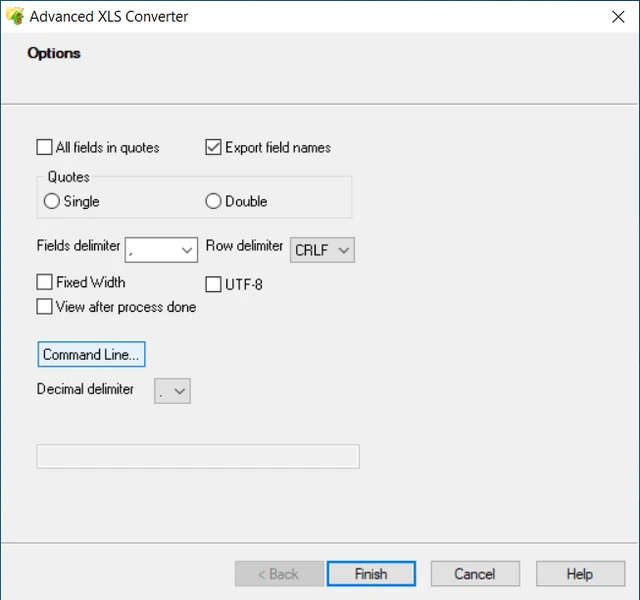
Task: Open the Command Line dialog button
Action: pyautogui.click(x=91, y=354)
